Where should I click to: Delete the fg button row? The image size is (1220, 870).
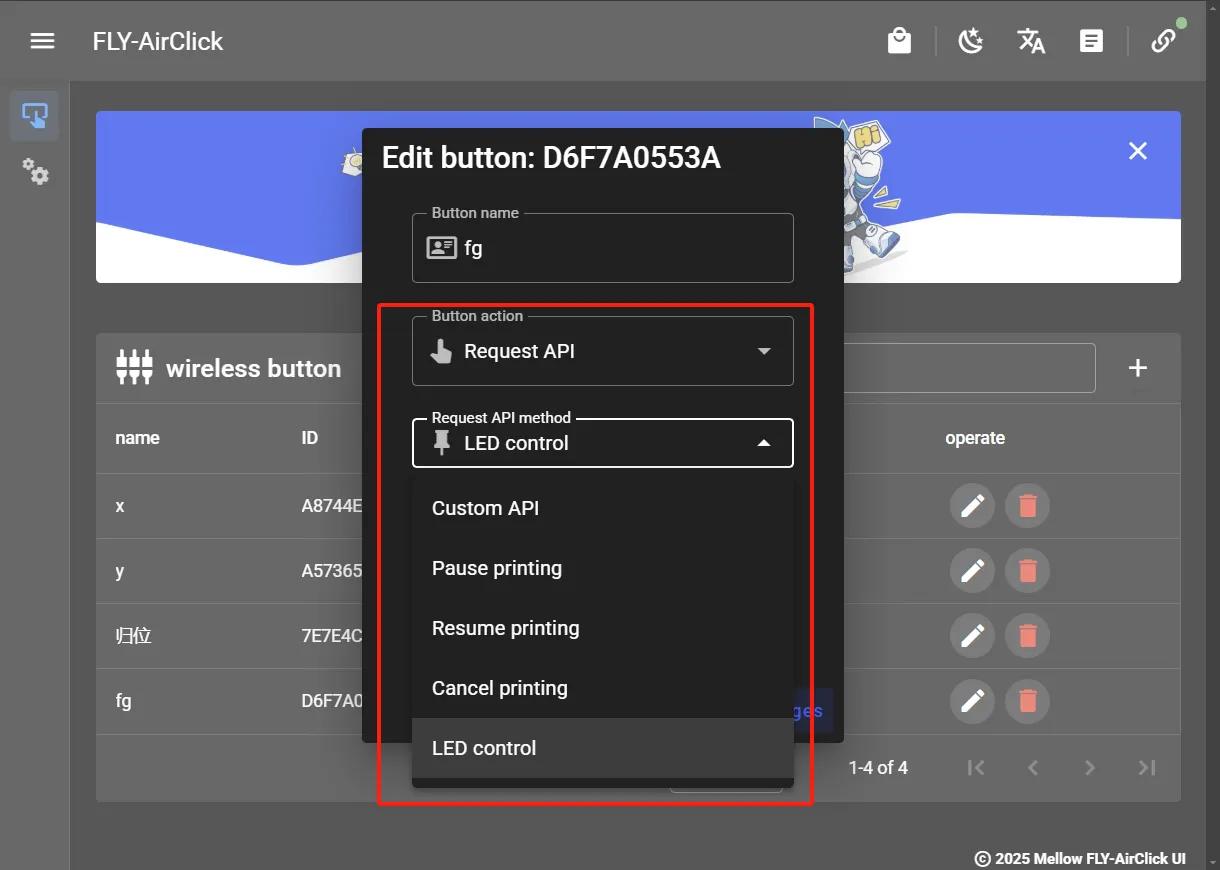pos(1027,701)
